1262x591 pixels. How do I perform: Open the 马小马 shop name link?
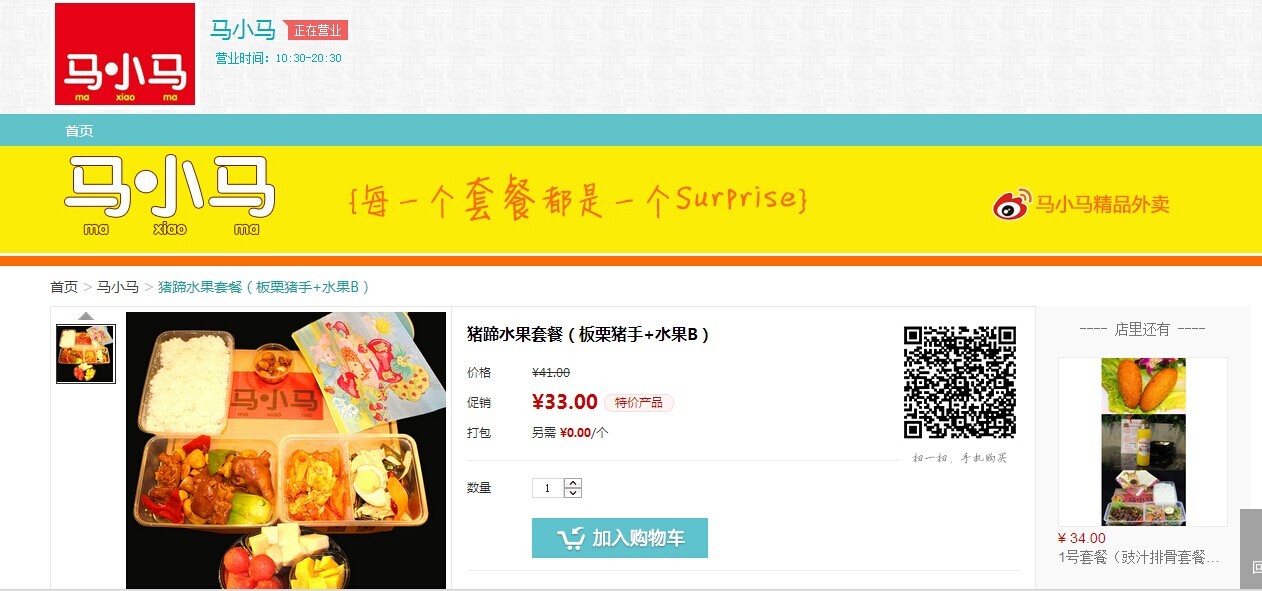243,30
